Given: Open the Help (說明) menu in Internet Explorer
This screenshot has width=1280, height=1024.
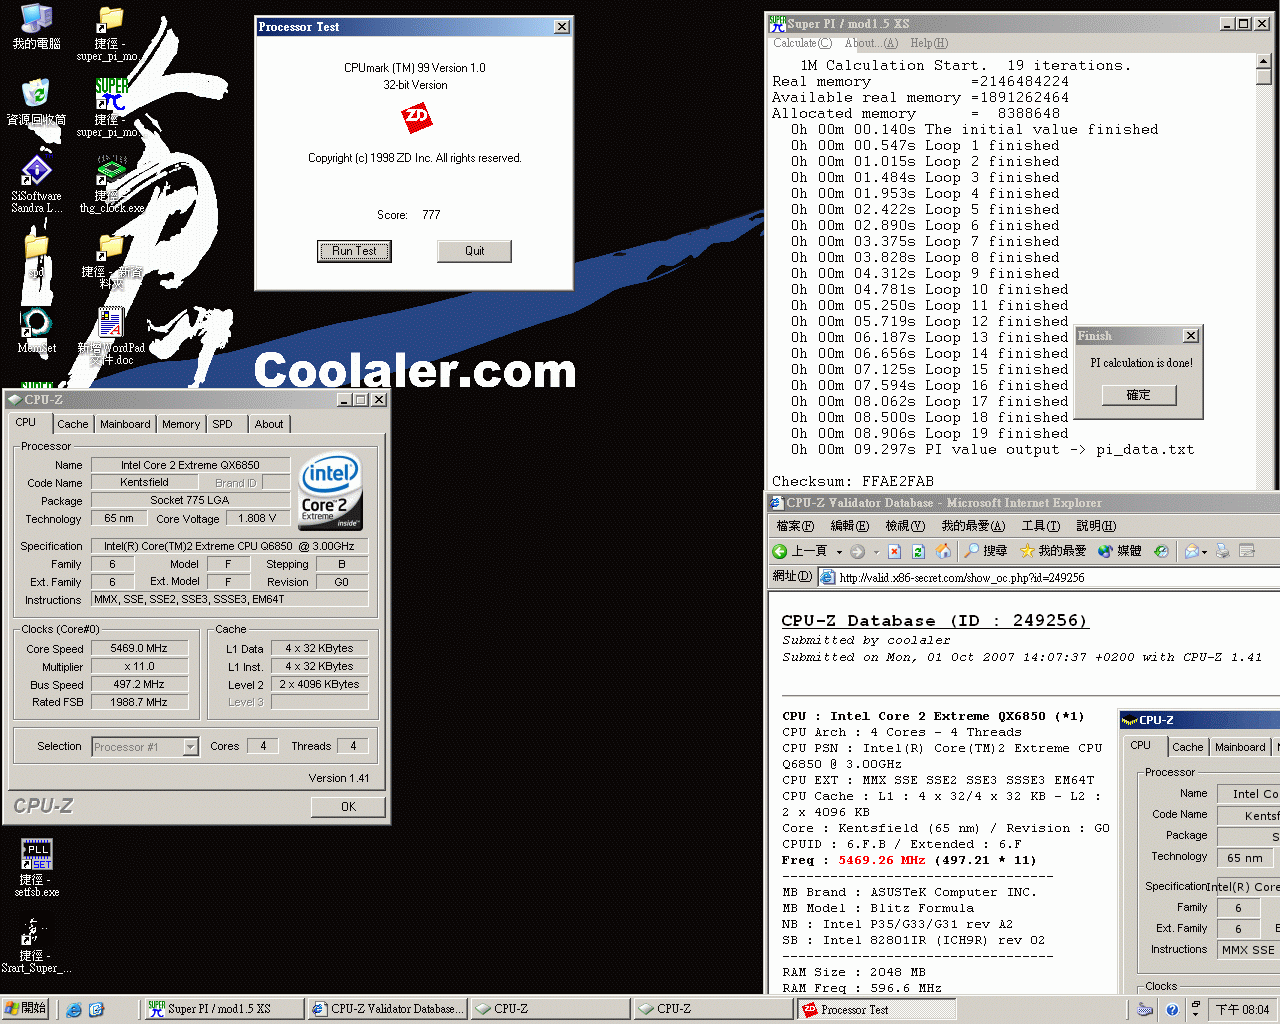Looking at the screenshot, I should coord(1096,526).
